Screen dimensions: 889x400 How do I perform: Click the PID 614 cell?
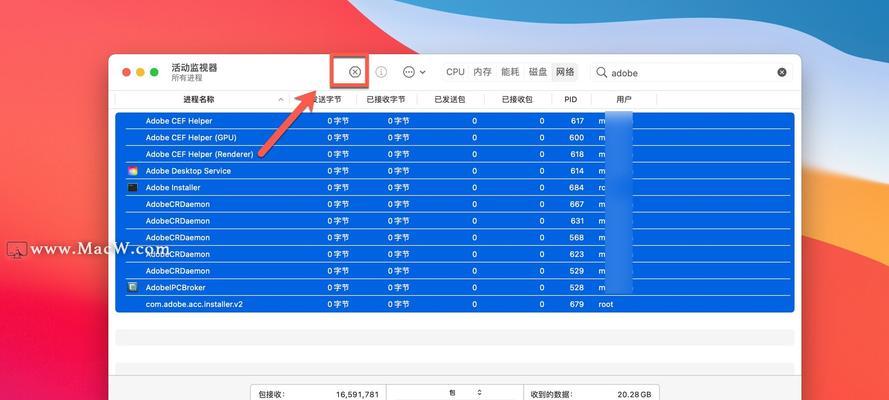coord(577,171)
